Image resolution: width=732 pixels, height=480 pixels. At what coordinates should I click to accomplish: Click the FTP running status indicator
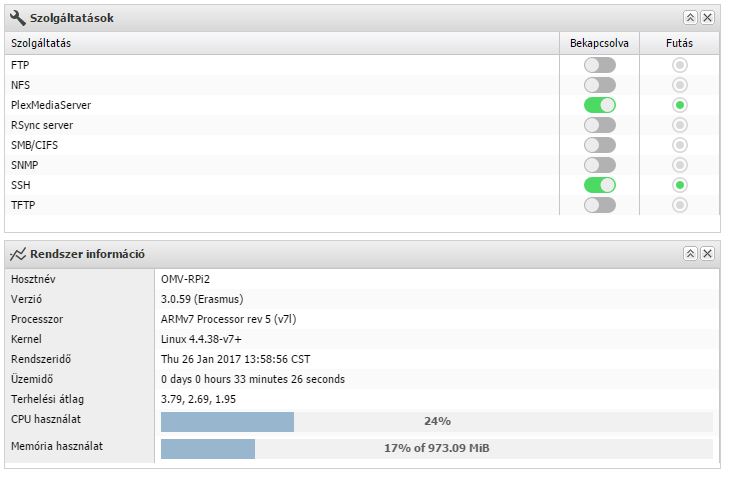[x=680, y=65]
